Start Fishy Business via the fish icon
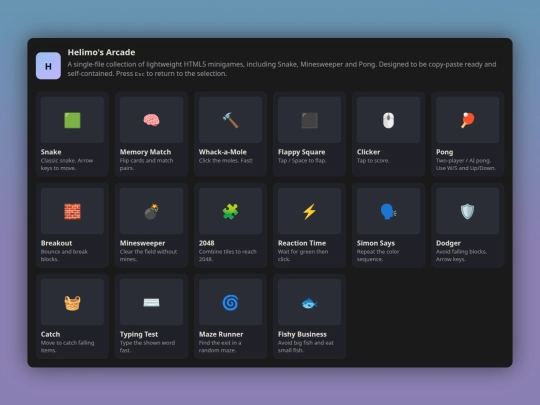The width and height of the screenshot is (540, 405). pos(309,303)
